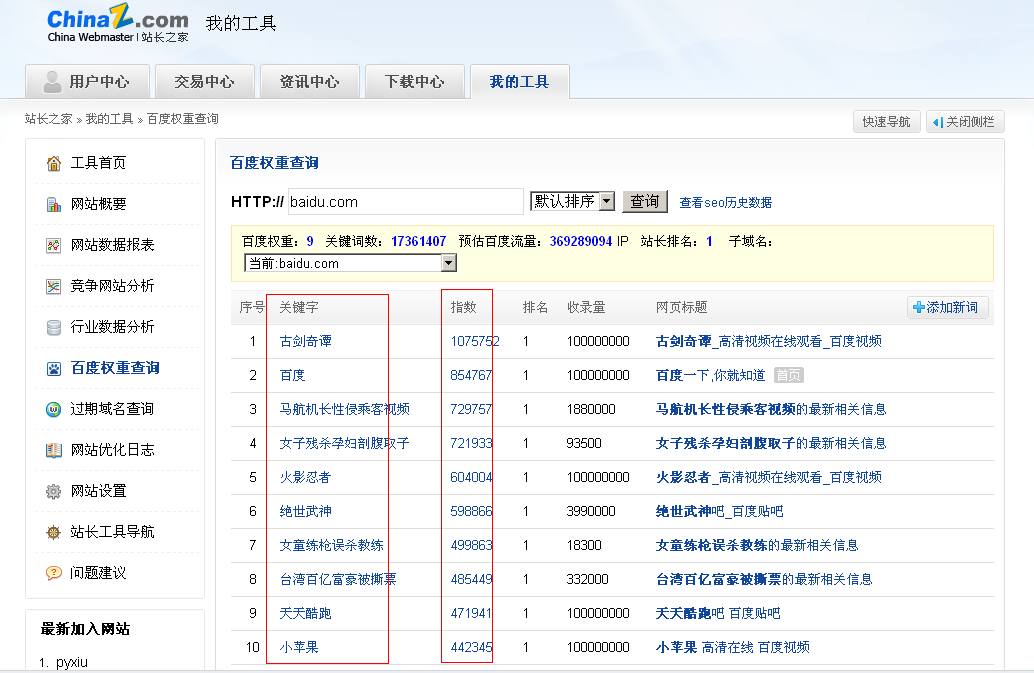Open the 下载中心 tab
1034x673 pixels.
pos(414,82)
